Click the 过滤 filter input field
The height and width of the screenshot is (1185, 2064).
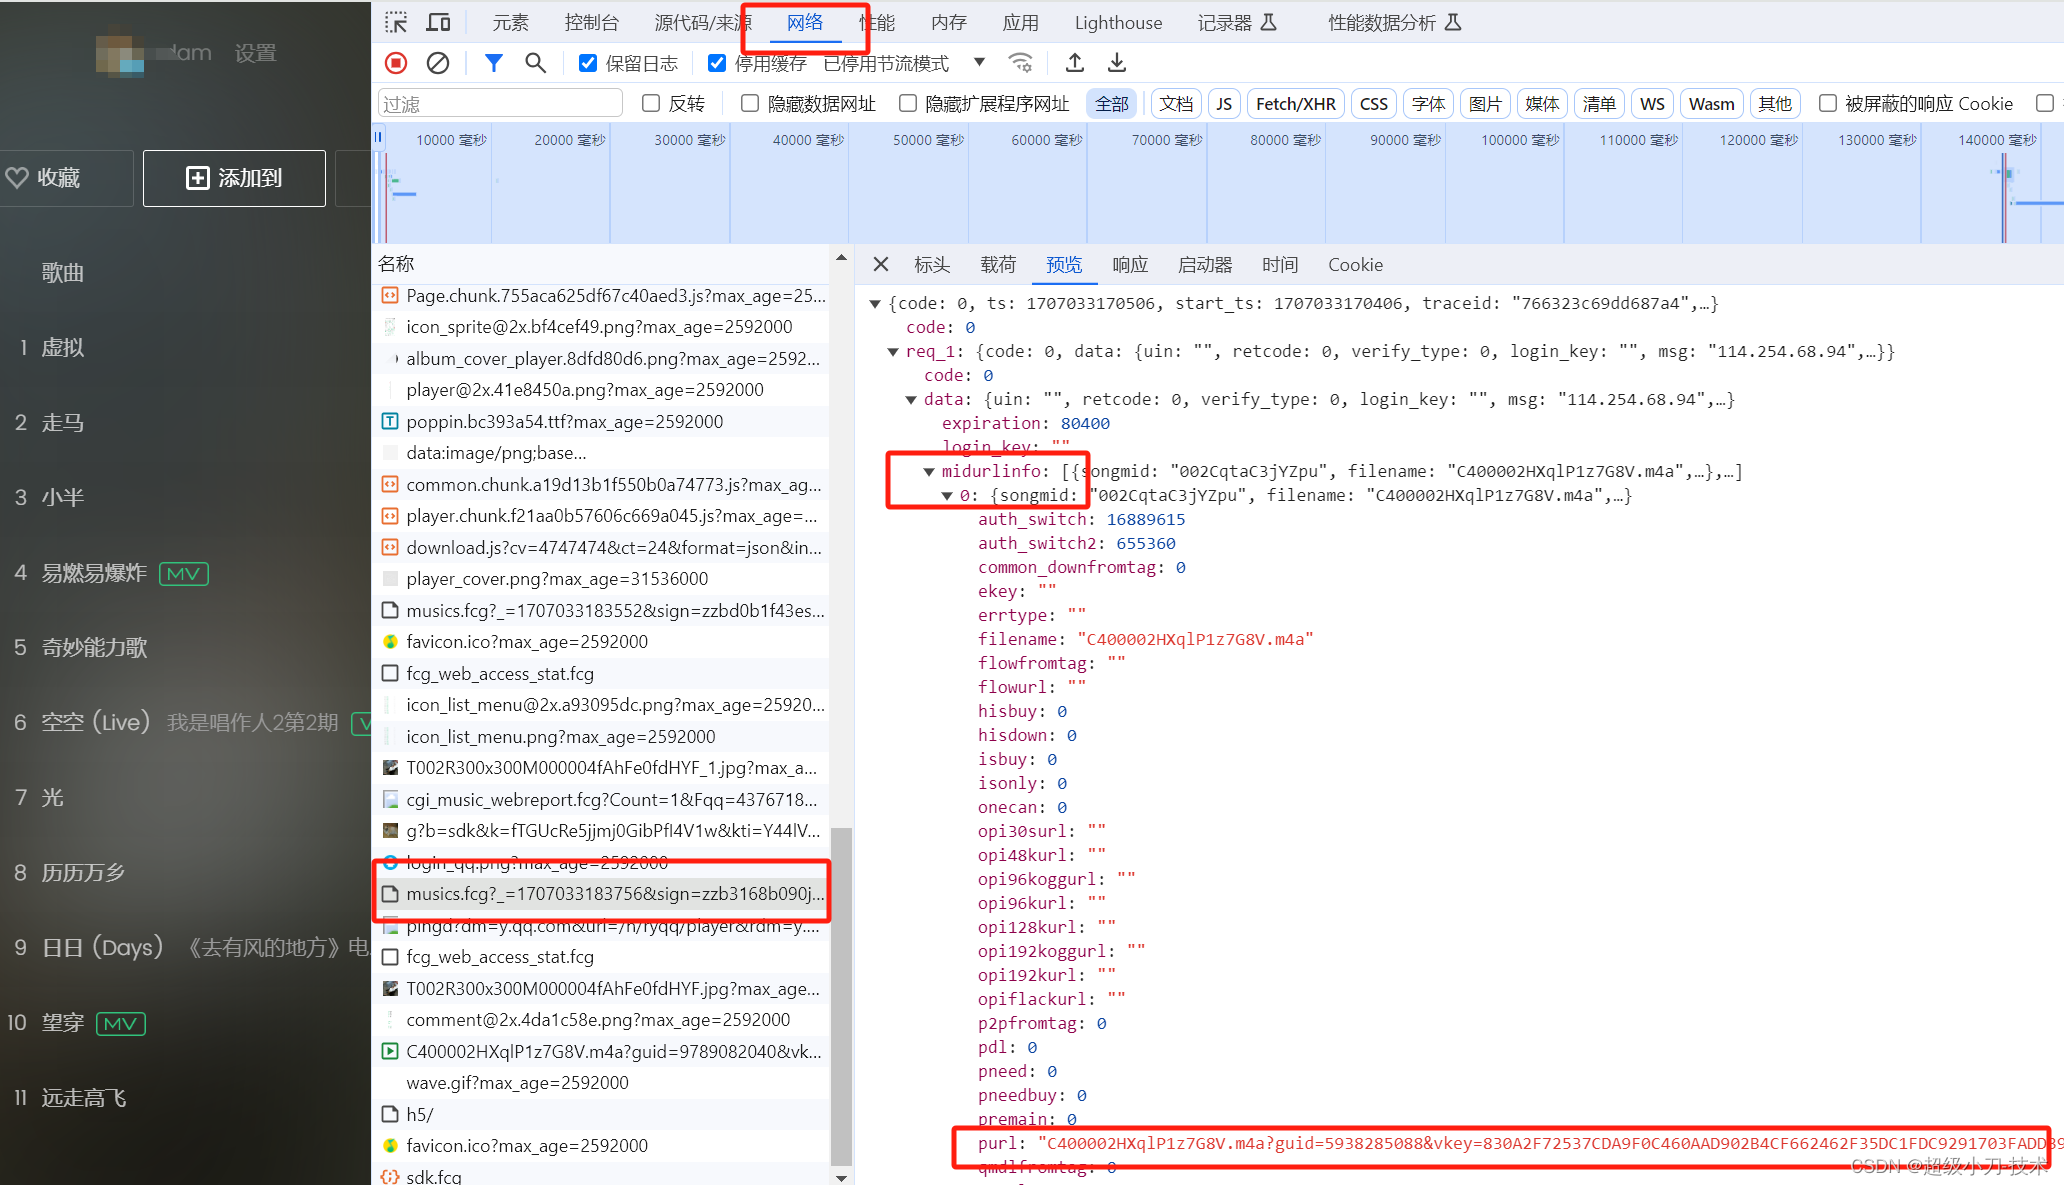point(500,103)
